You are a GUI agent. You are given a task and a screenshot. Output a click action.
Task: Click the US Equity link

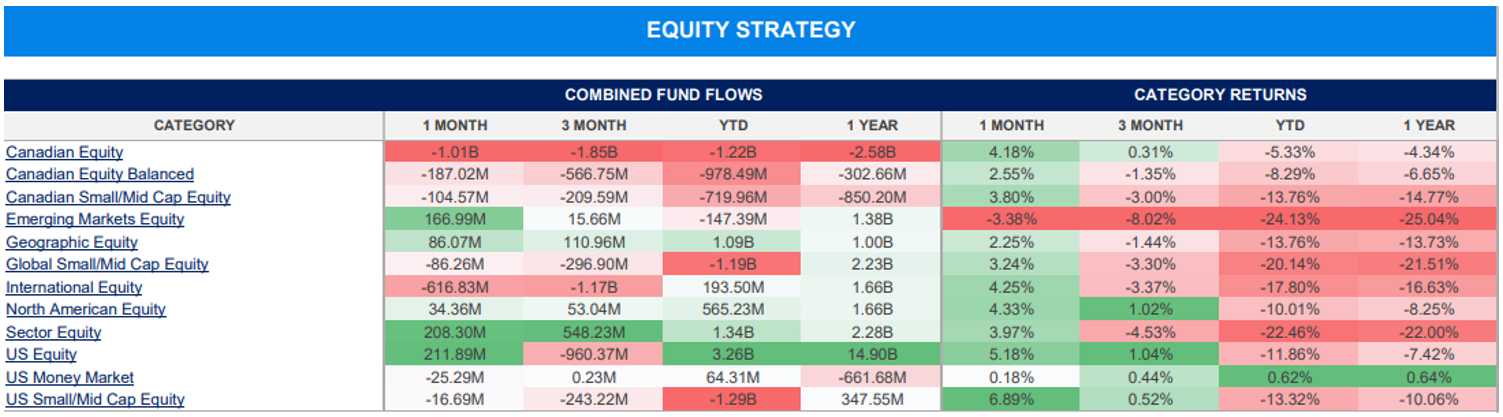tap(41, 354)
